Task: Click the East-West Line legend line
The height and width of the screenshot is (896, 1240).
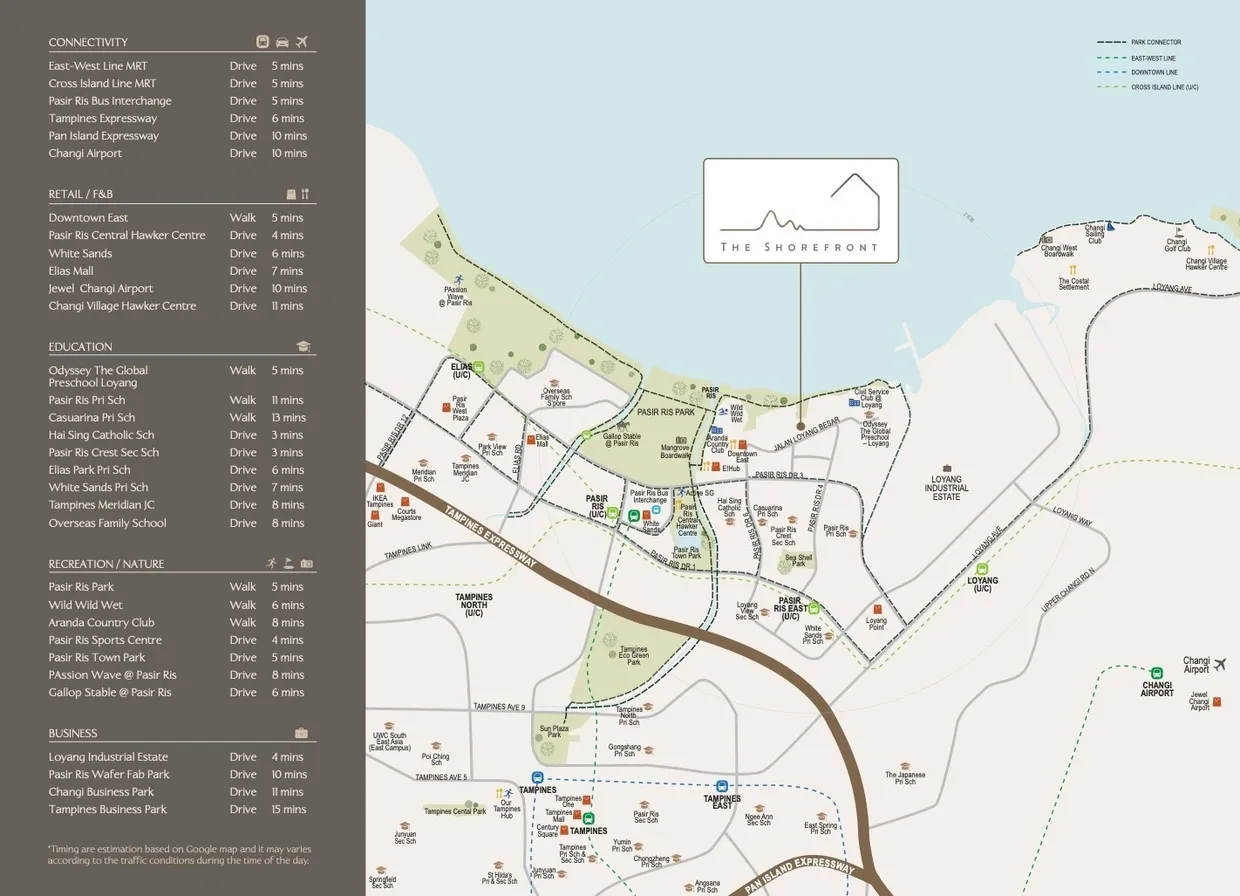Action: (1111, 57)
